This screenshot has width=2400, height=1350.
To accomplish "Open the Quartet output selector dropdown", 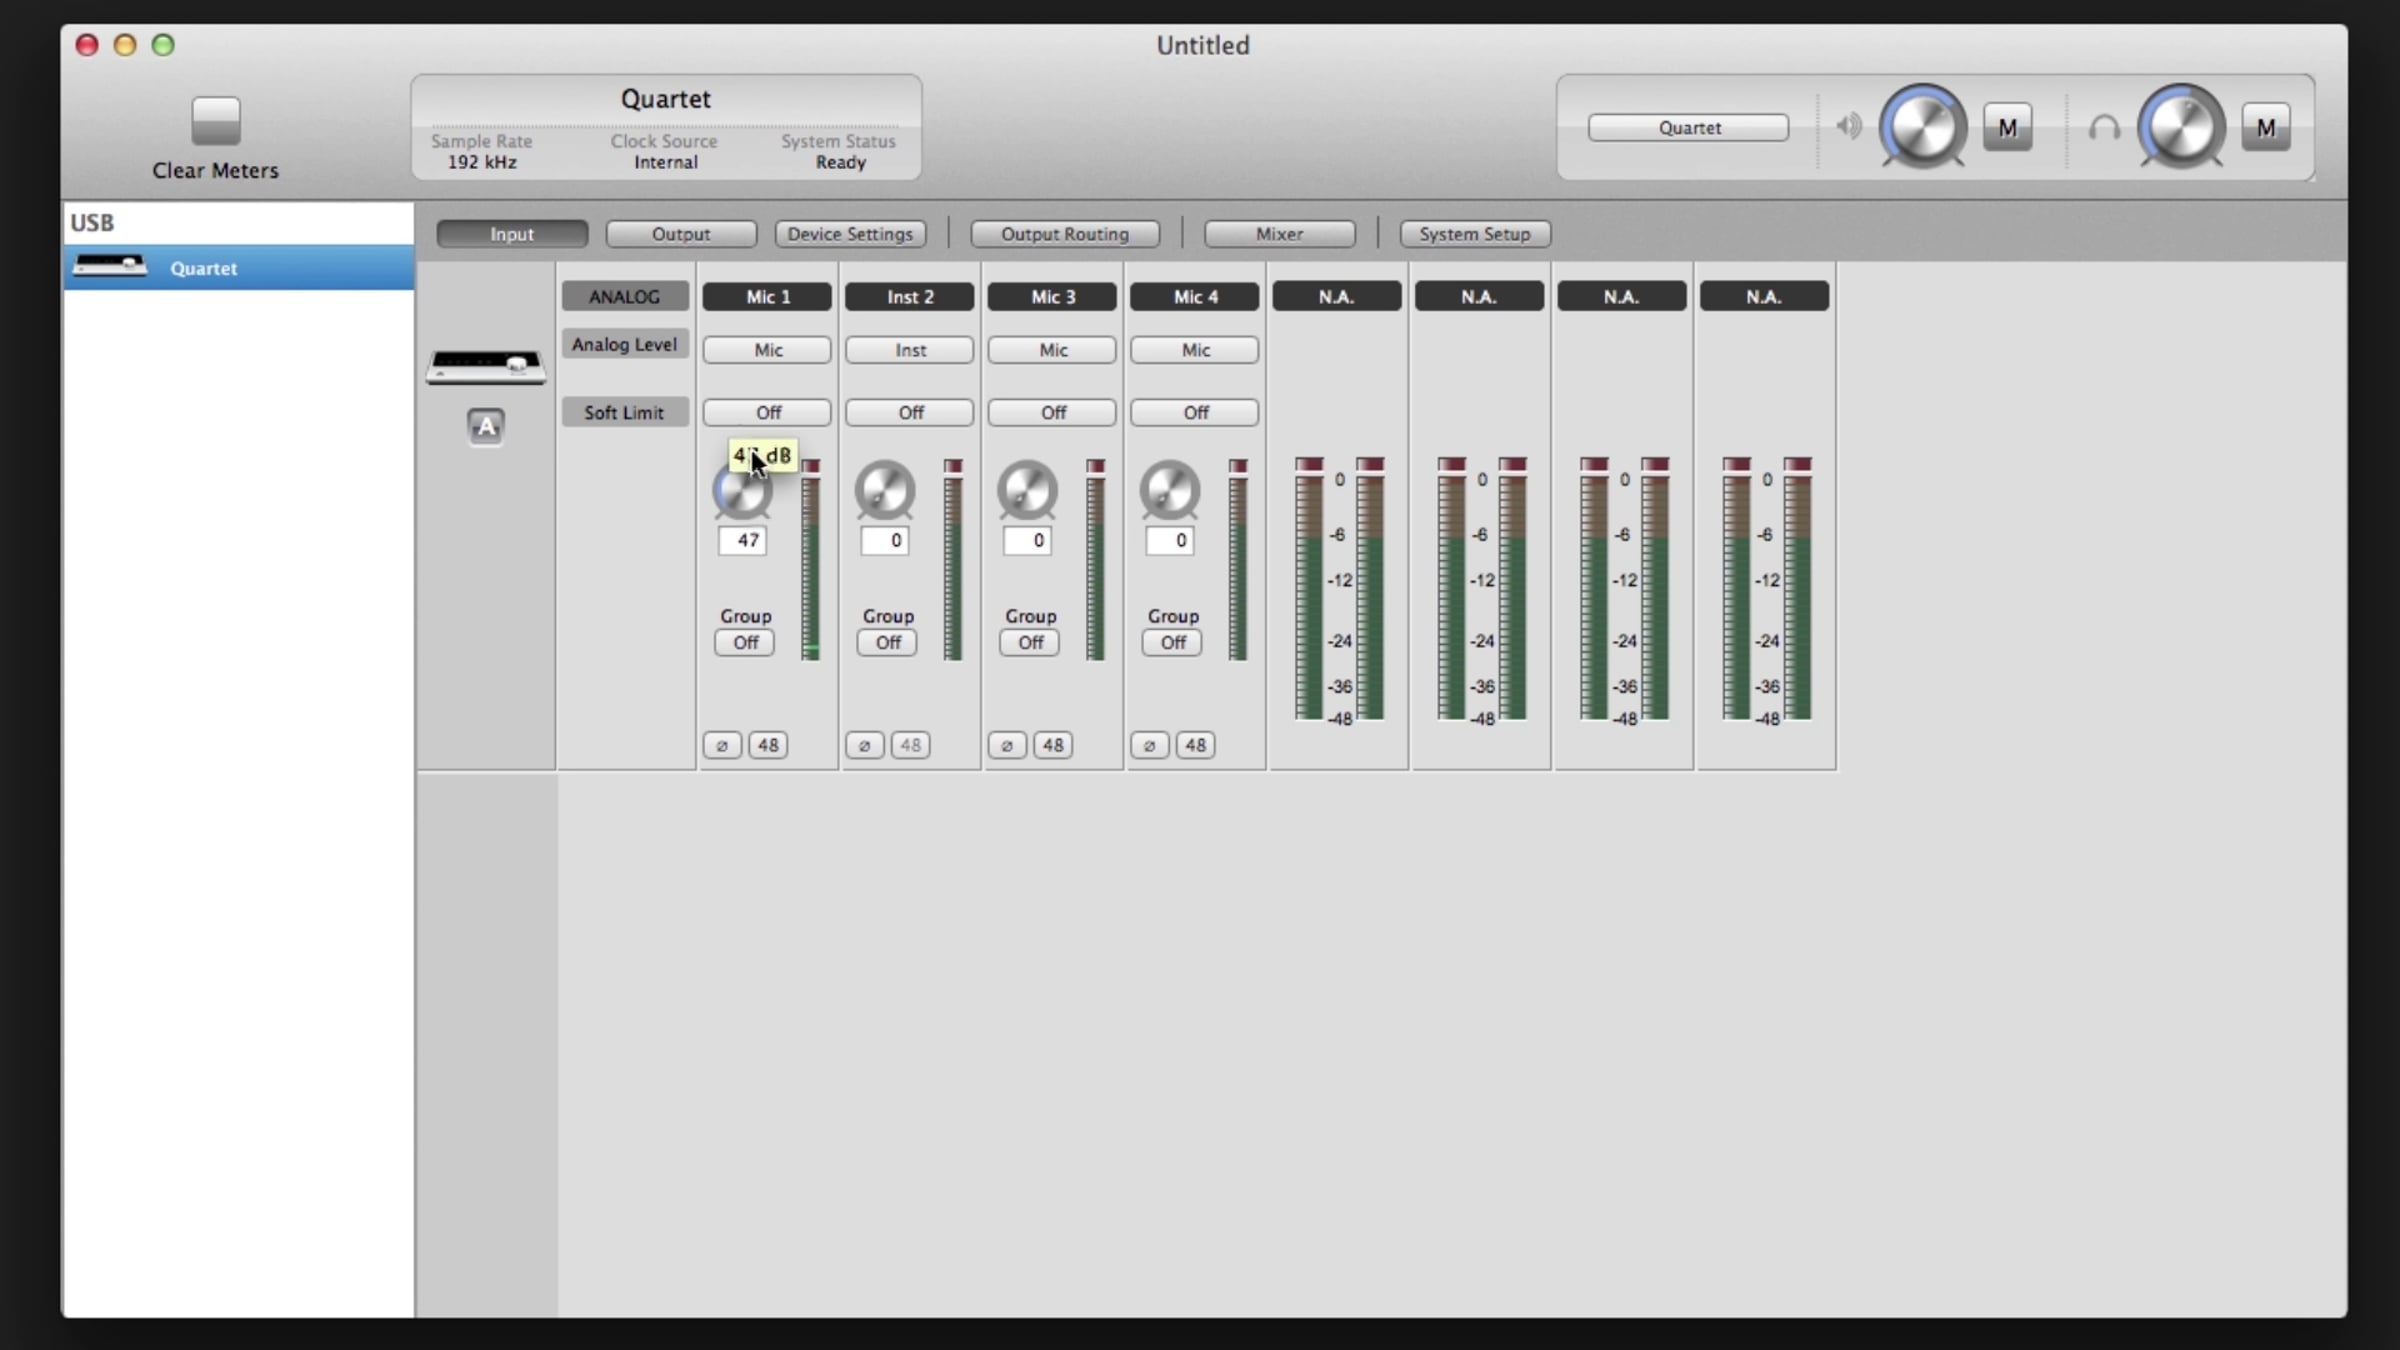I will click(1689, 127).
